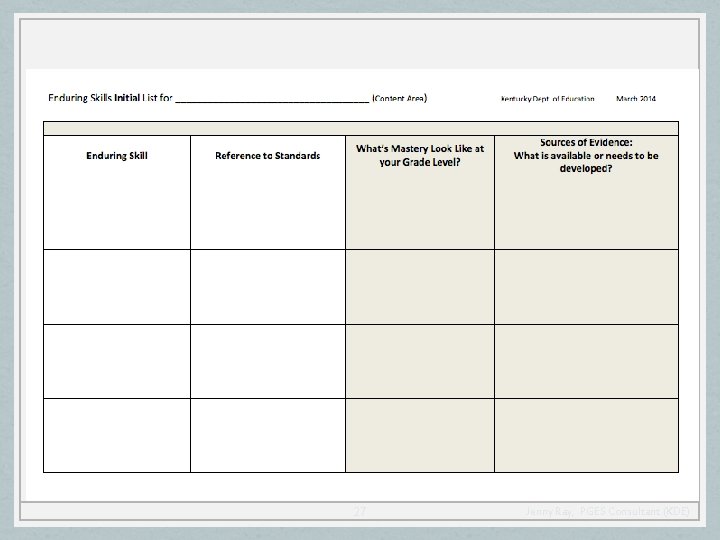Click the 'Jenny Ray, PGES Consultant (KDE)' footer

coord(608,511)
